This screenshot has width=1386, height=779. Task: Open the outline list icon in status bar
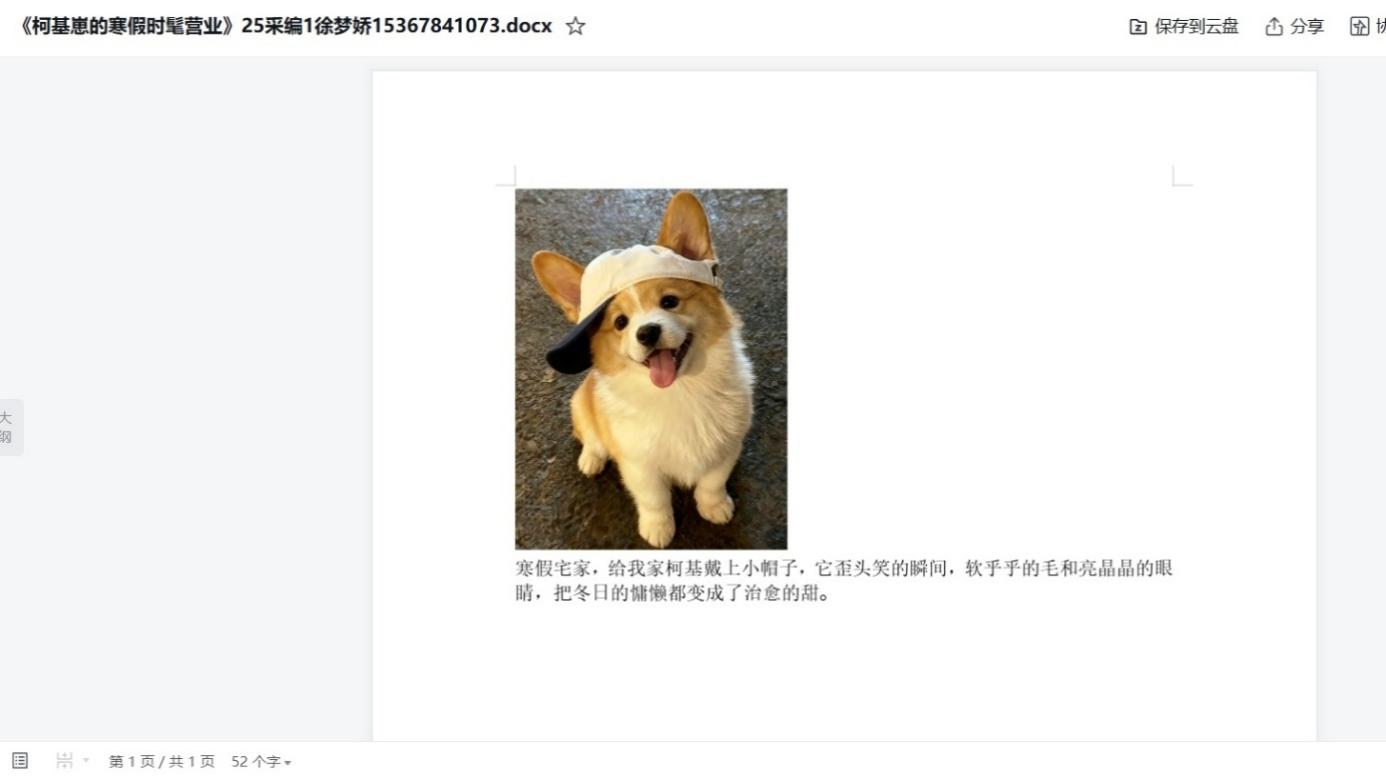(x=20, y=761)
